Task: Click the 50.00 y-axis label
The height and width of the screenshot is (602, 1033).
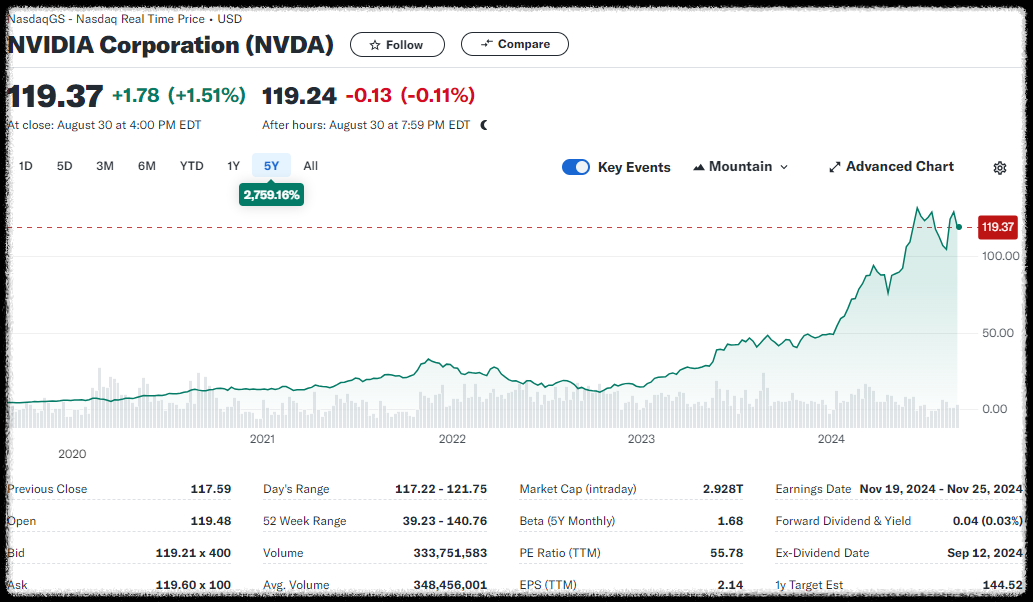Action: pyautogui.click(x=997, y=333)
